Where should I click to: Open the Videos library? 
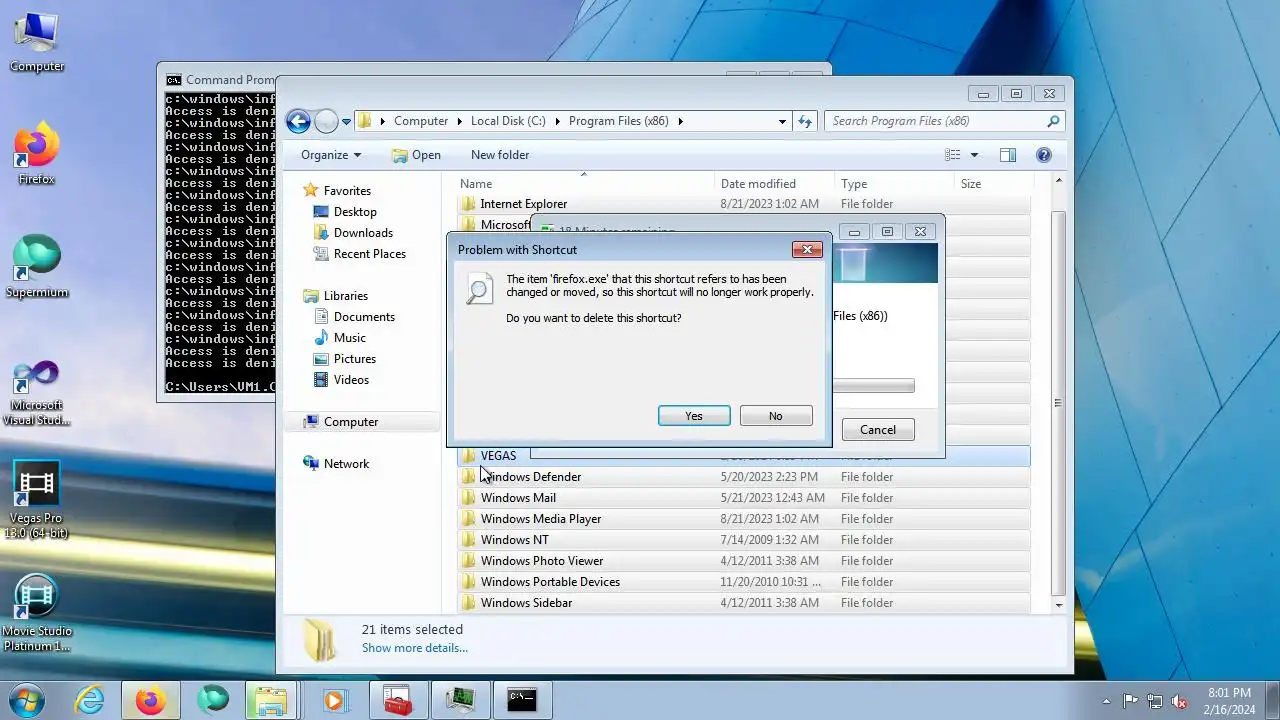click(351, 380)
